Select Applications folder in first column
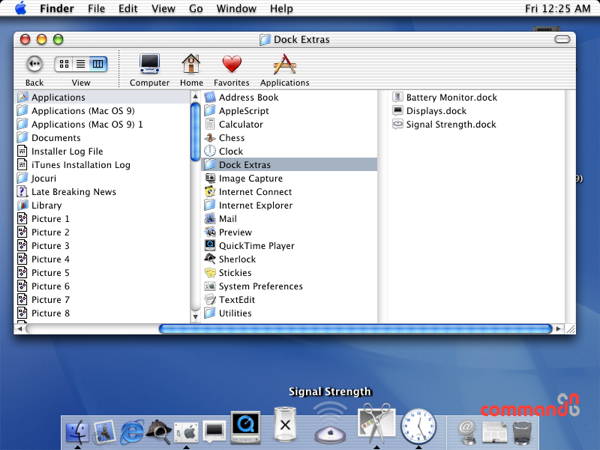 tap(102, 97)
